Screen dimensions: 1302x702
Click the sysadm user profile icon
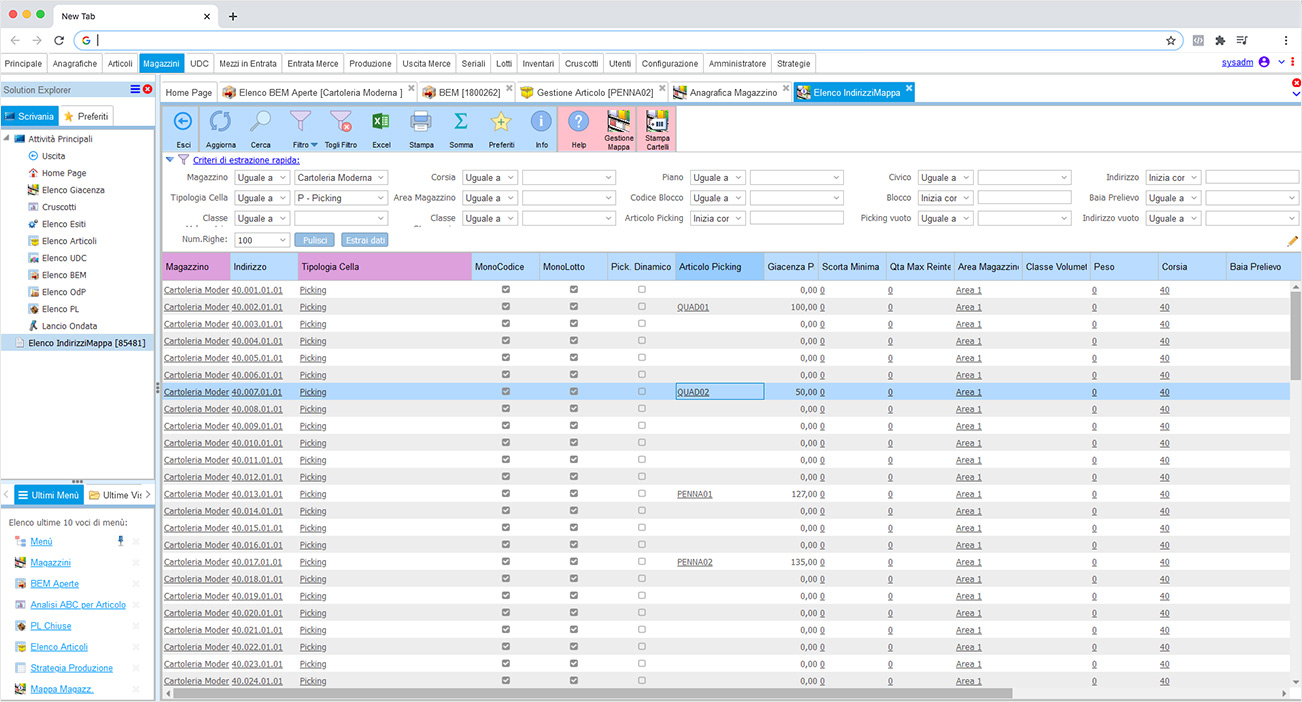[1264, 62]
